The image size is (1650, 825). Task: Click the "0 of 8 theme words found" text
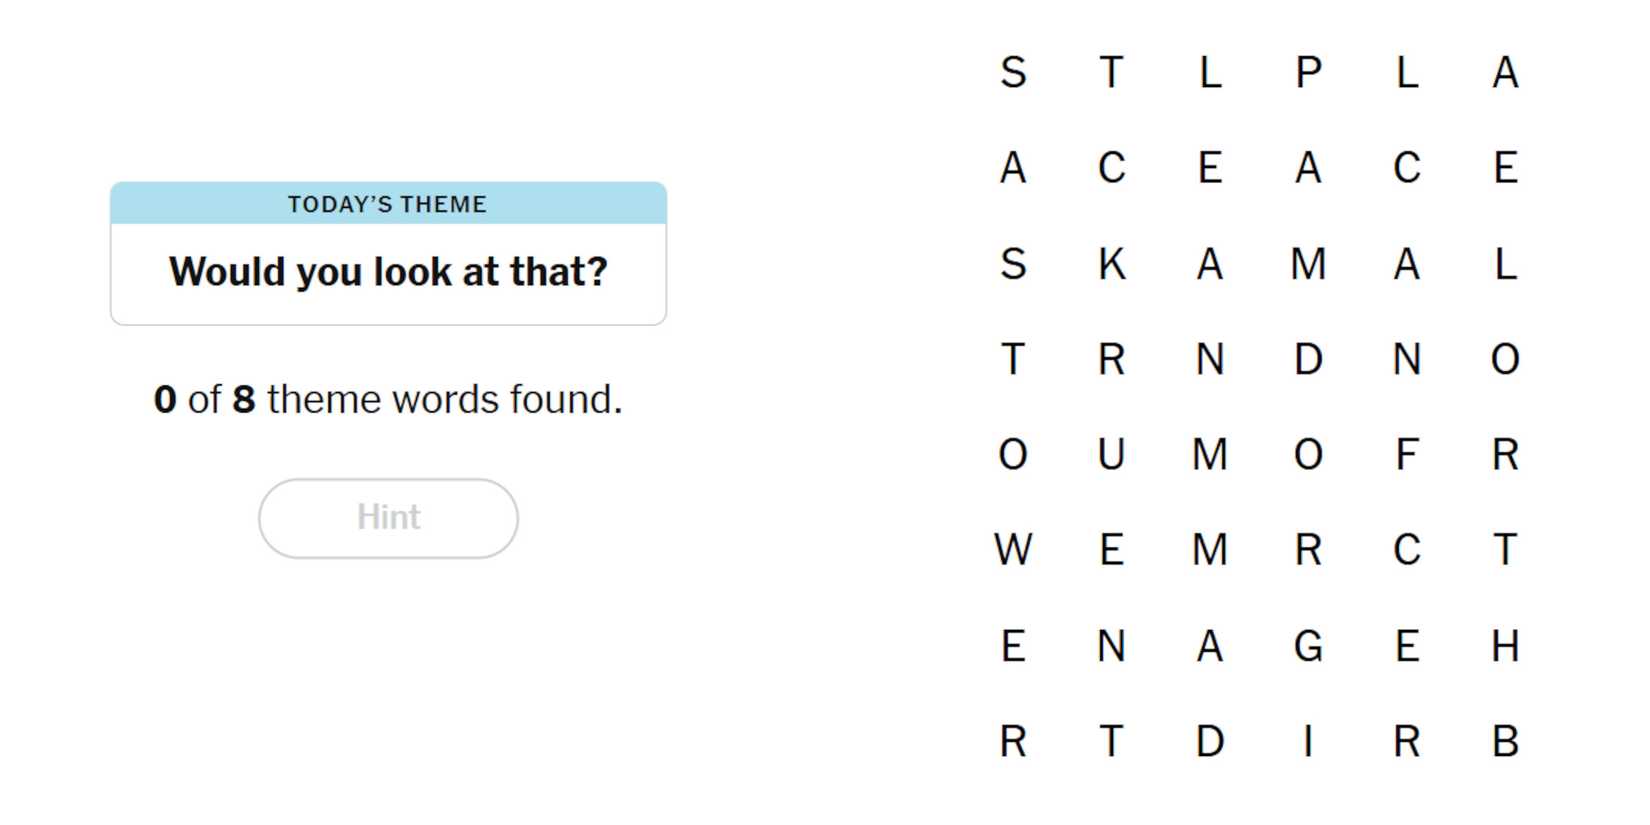pyautogui.click(x=388, y=399)
